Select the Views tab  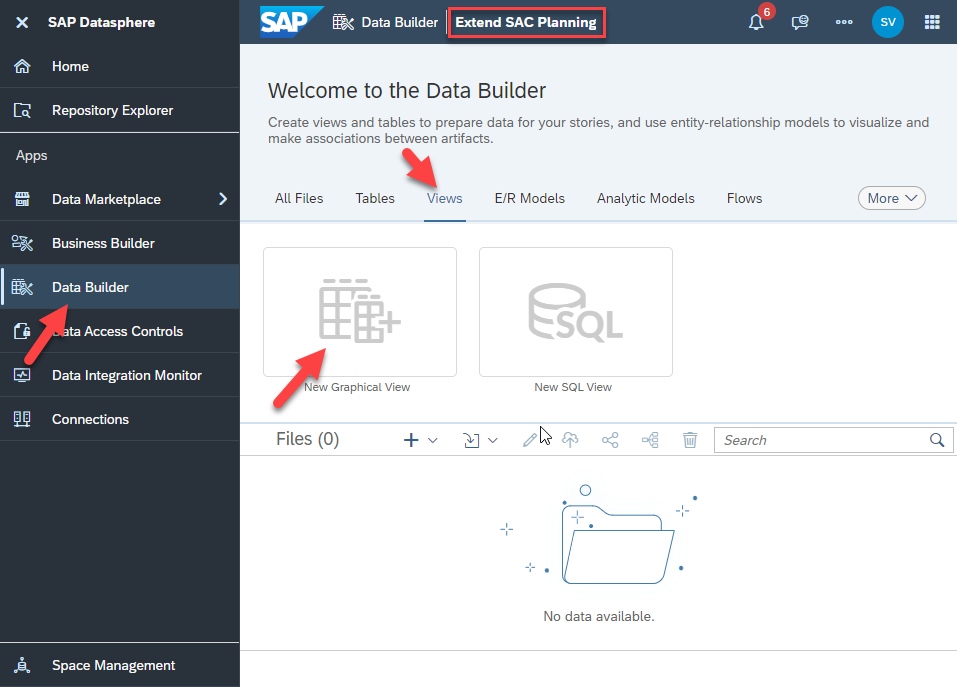(x=444, y=198)
